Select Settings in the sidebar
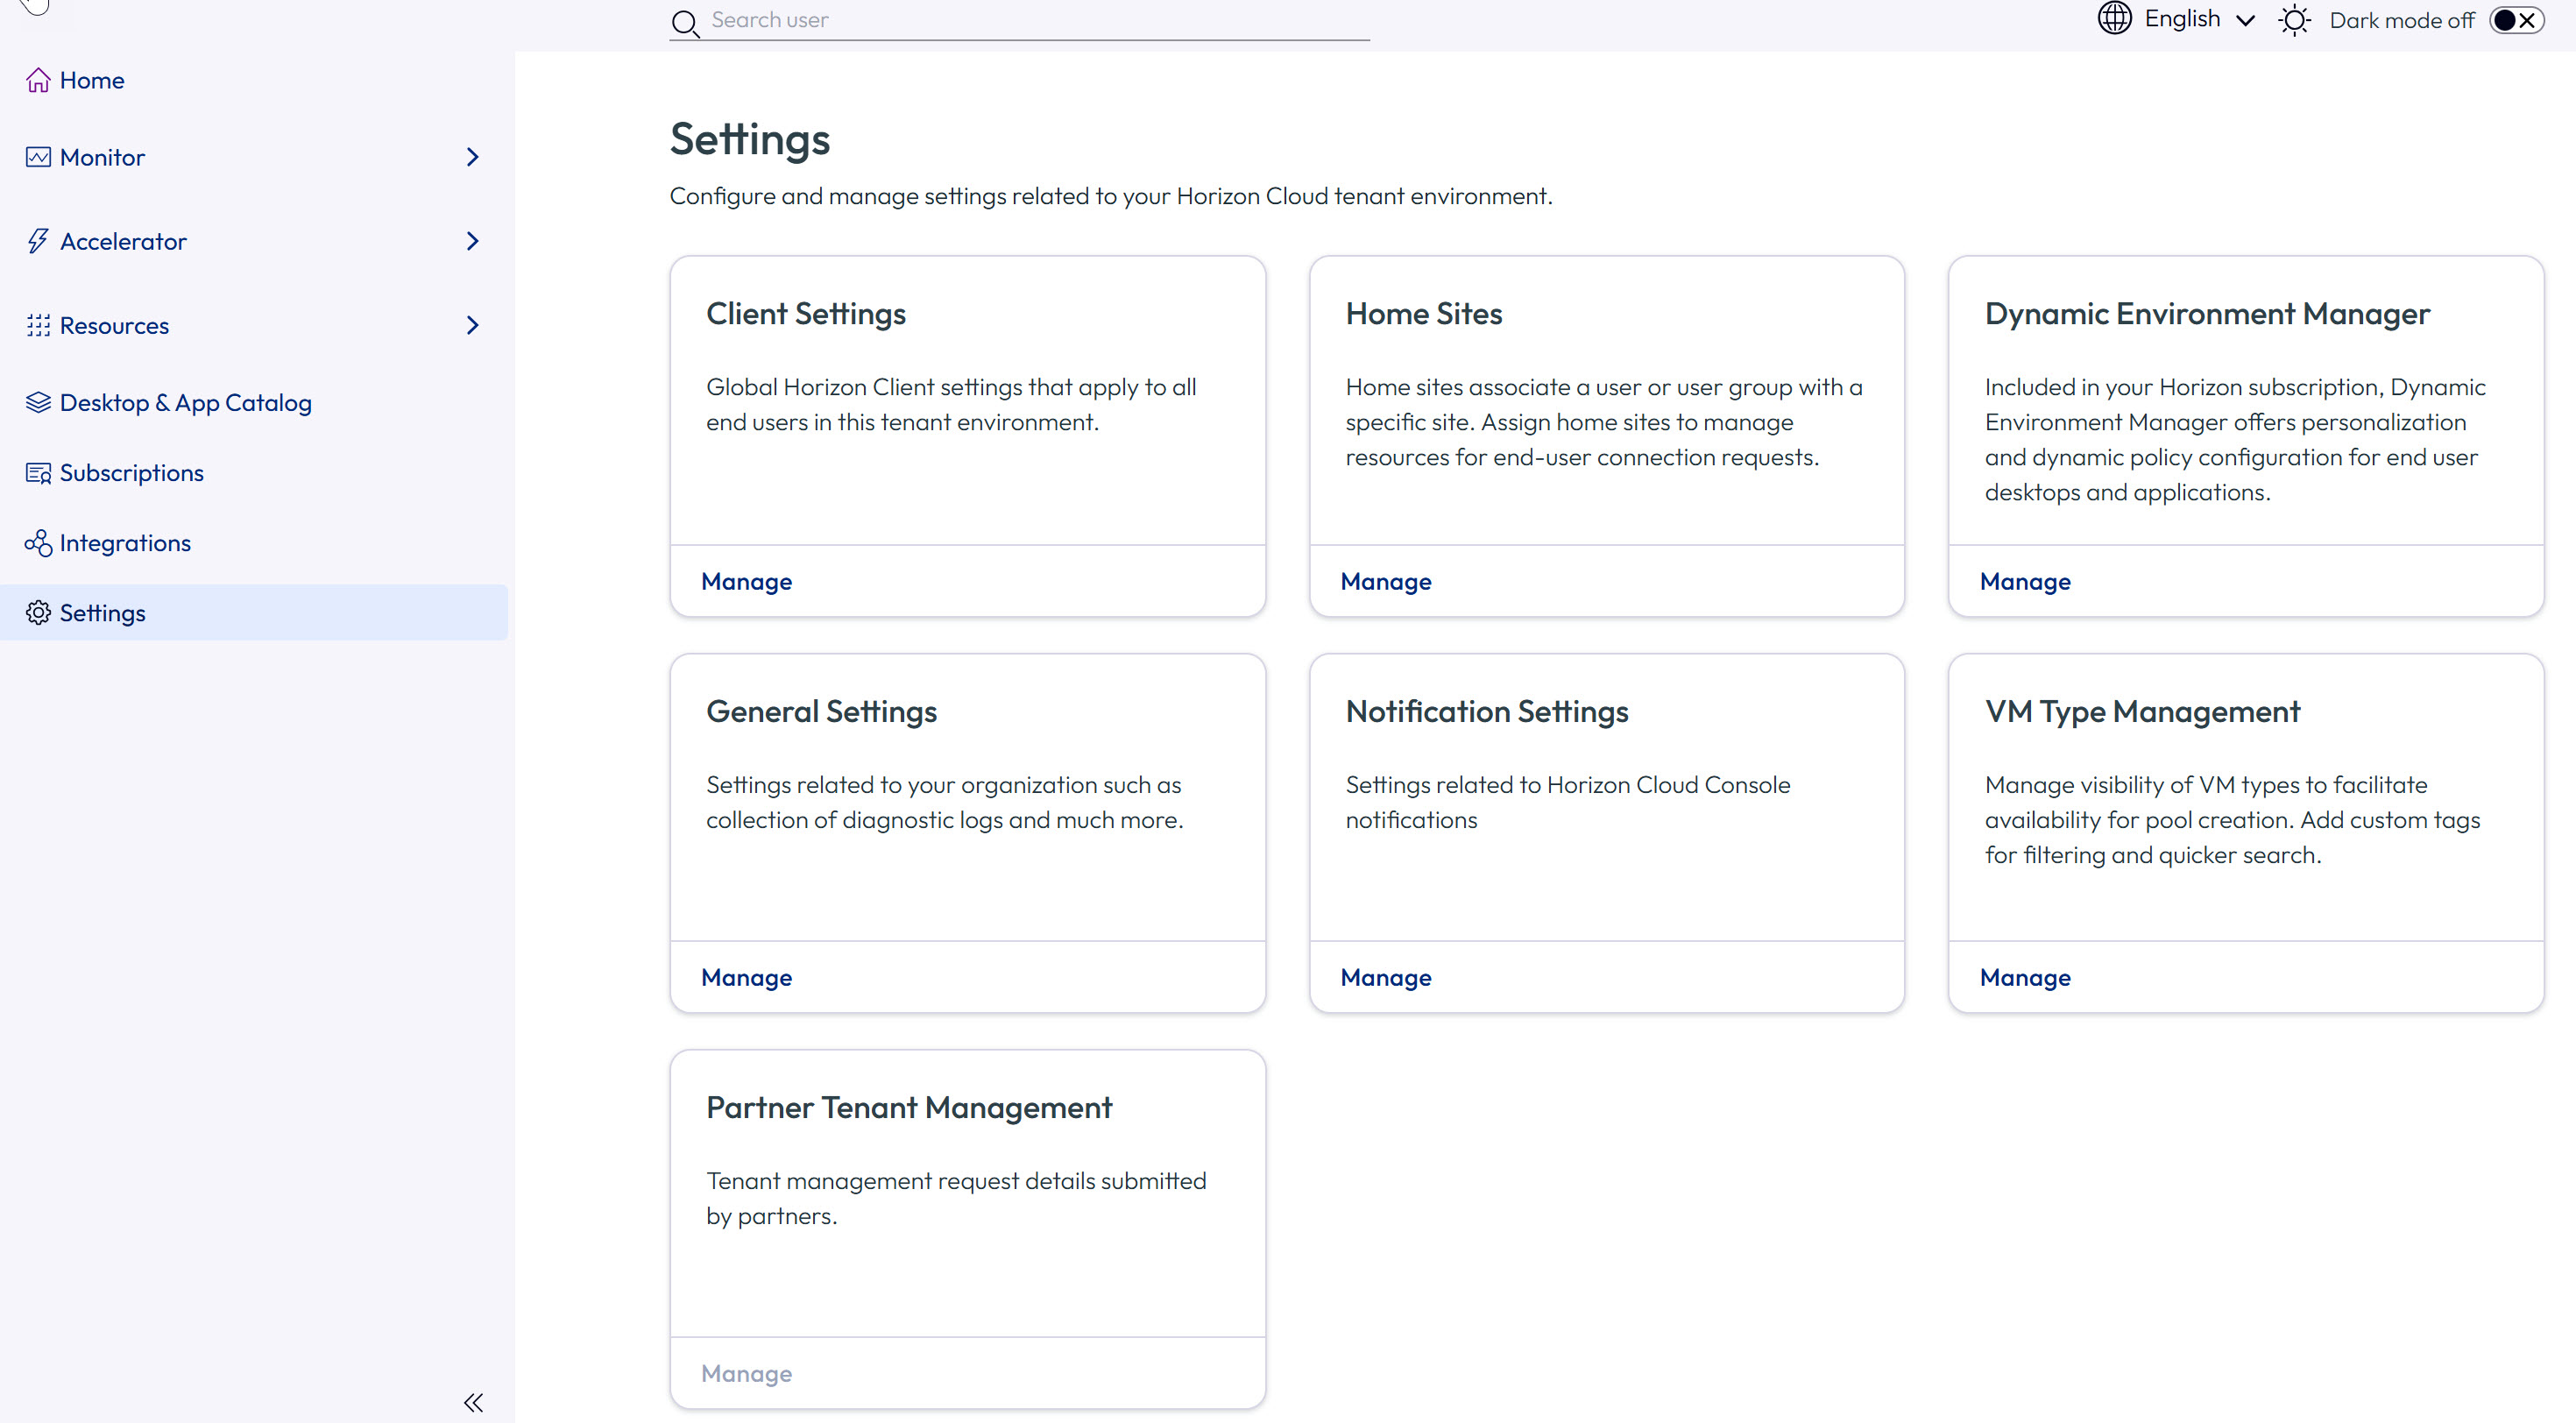2576x1423 pixels. coord(254,613)
